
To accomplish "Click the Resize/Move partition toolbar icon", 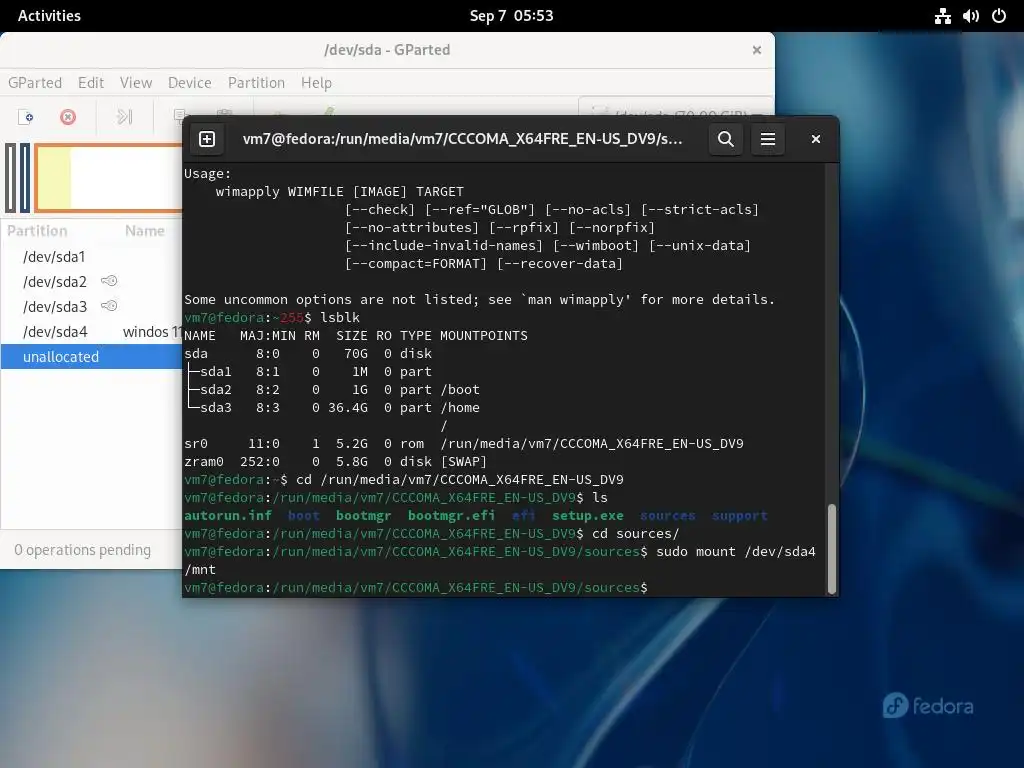I will [x=124, y=117].
